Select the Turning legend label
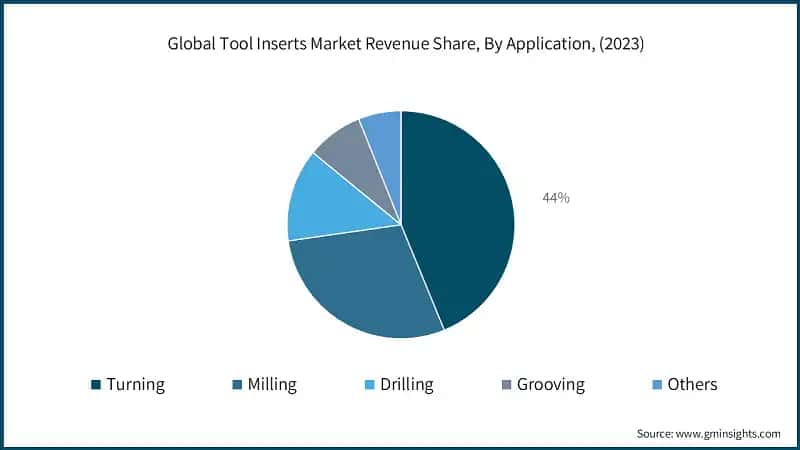 pos(136,385)
